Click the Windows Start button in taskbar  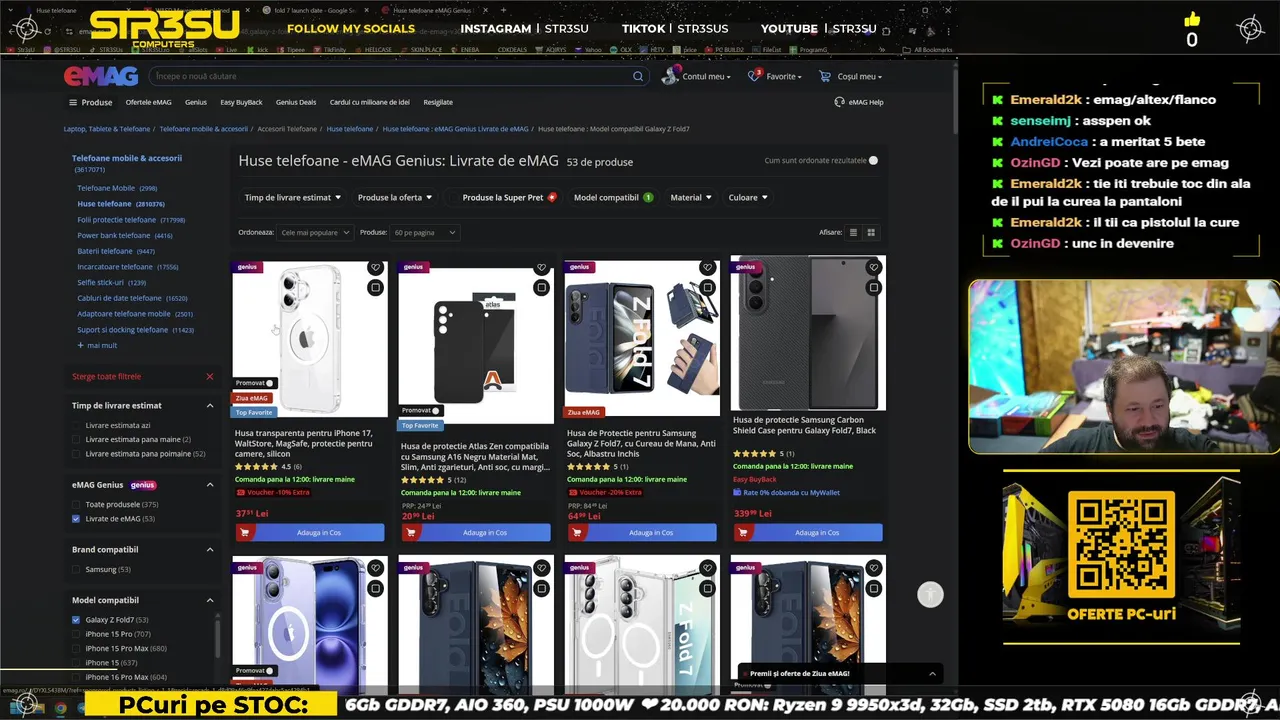[20, 707]
